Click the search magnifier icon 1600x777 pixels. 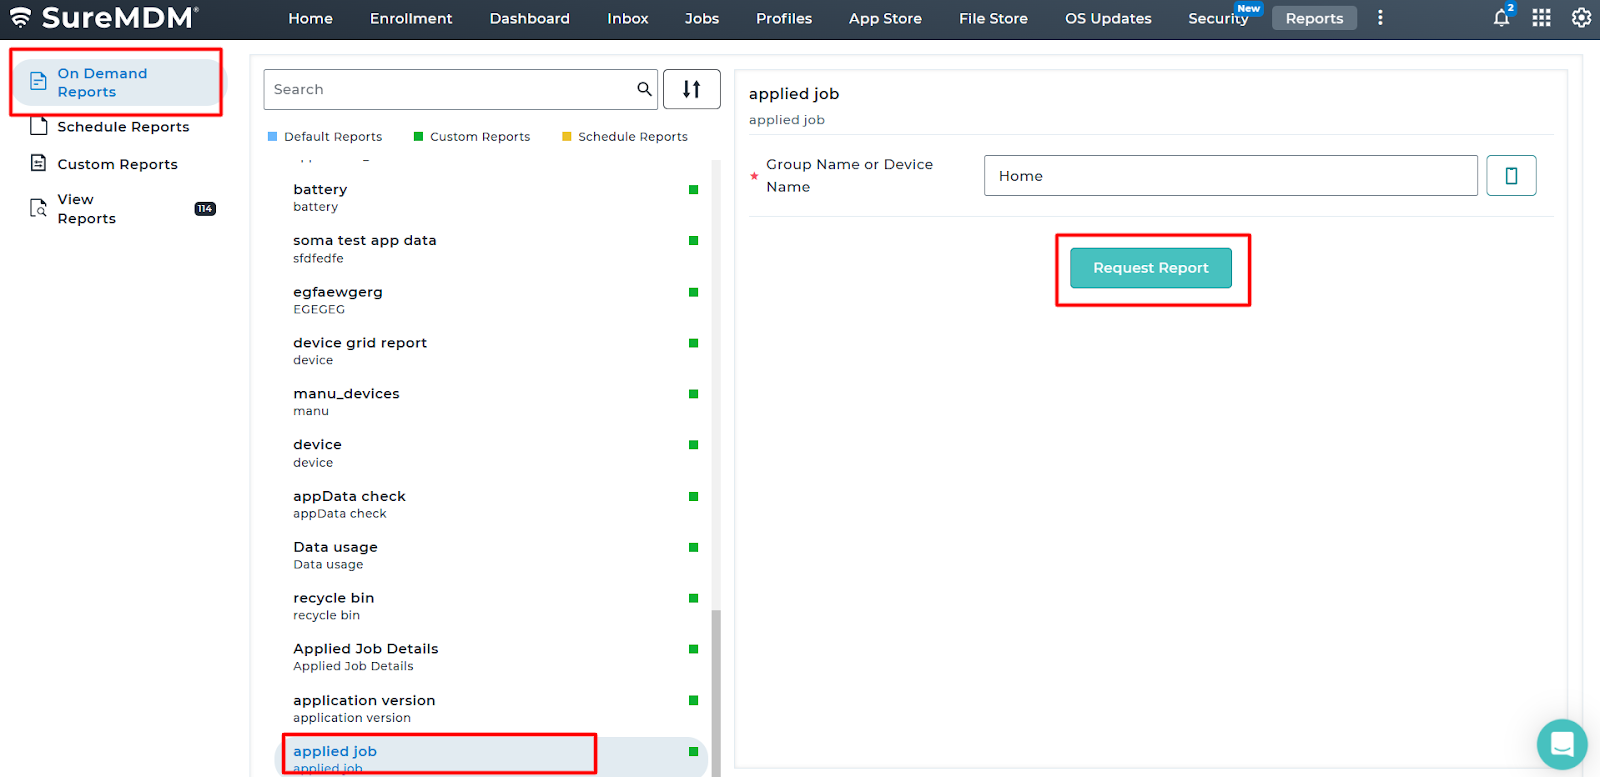click(x=644, y=89)
